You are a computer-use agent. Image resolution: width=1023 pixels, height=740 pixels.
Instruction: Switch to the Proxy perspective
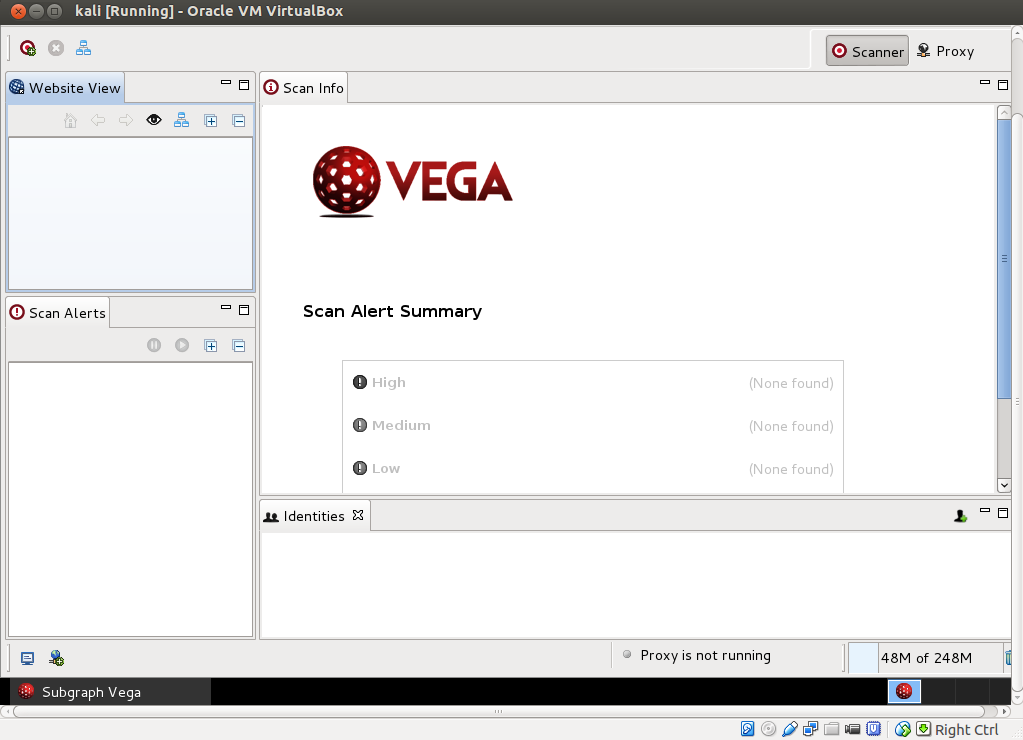coord(944,50)
